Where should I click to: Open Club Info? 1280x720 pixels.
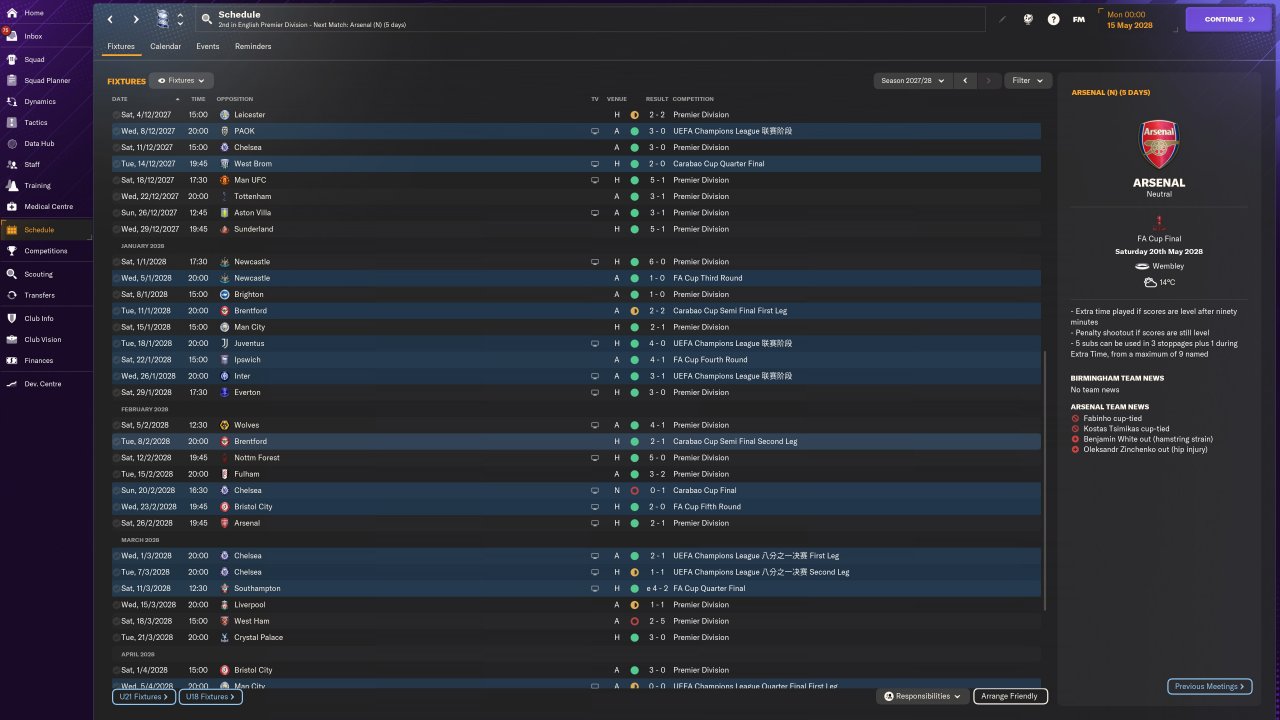click(x=46, y=318)
